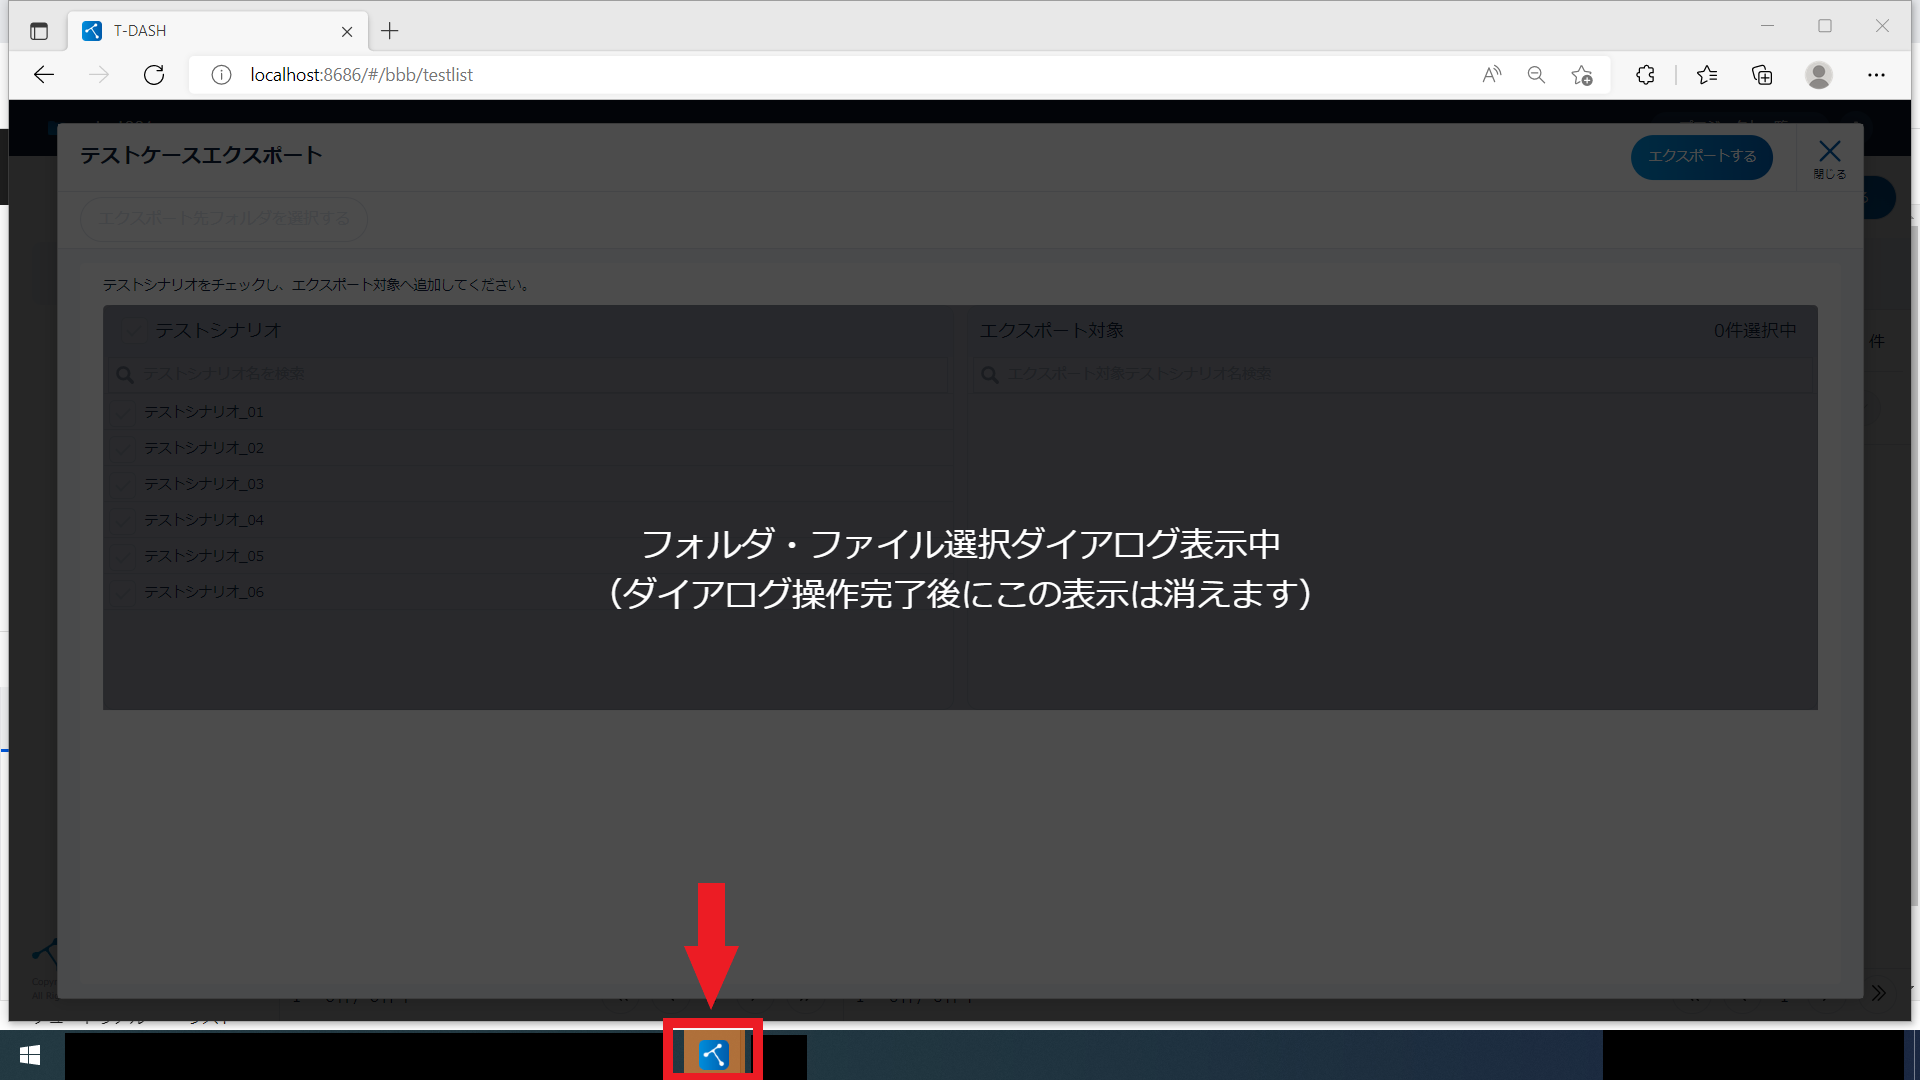Image resolution: width=1920 pixels, height=1080 pixels.
Task: Click the Read aloud icon in the address bar
Action: [x=1491, y=75]
